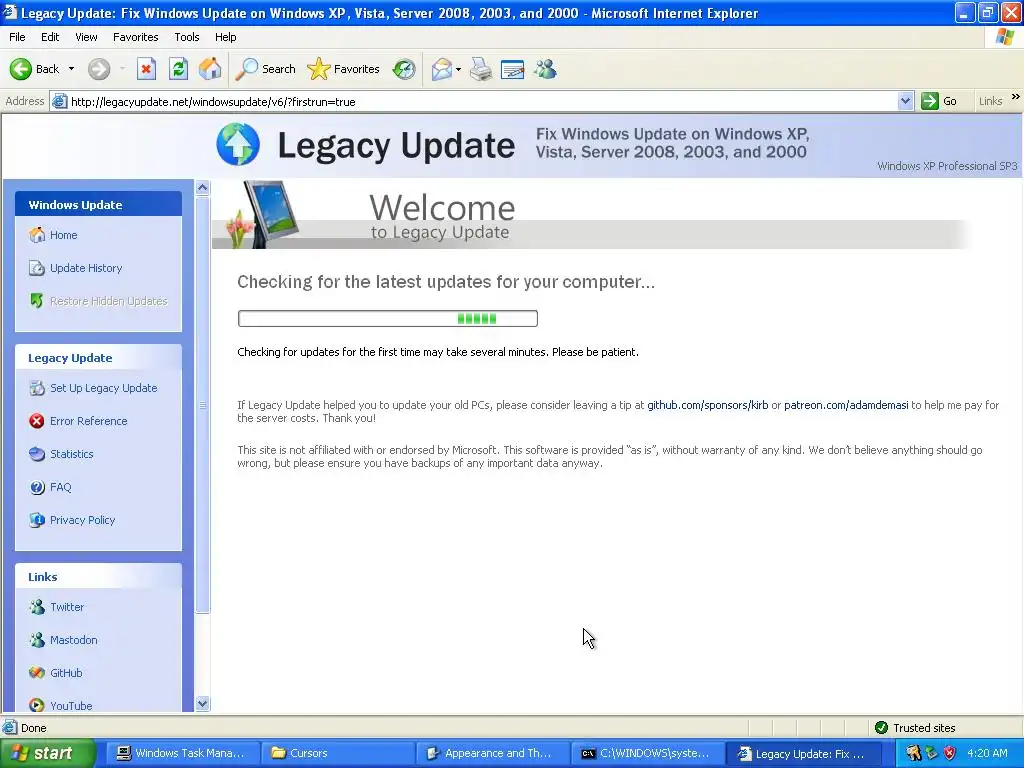Click the FAQ question mark icon
This screenshot has width=1024, height=768.
tap(37, 487)
